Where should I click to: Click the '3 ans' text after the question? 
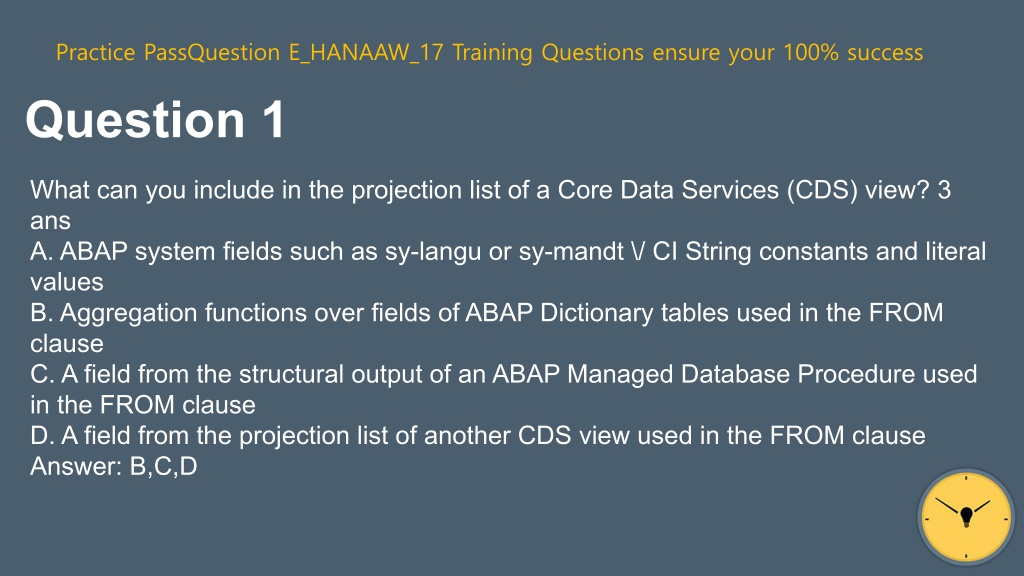944,190
